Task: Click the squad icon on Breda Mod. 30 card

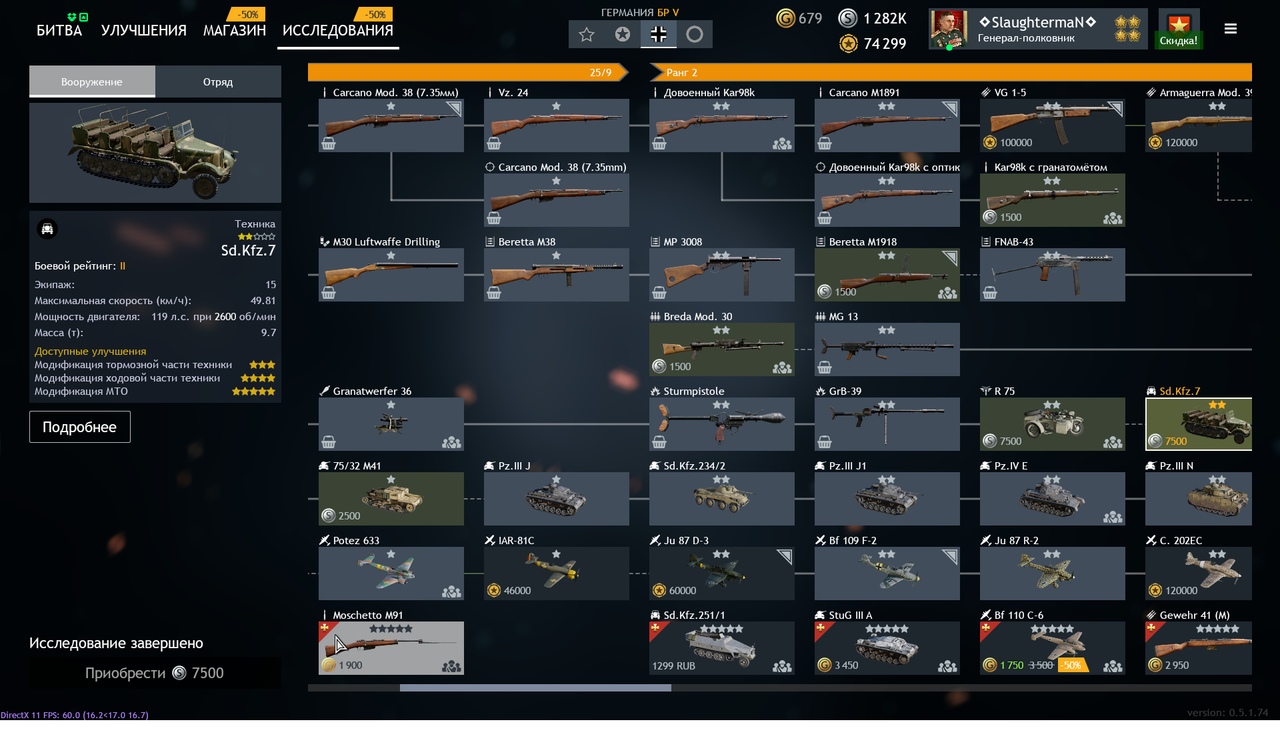Action: [x=782, y=367]
